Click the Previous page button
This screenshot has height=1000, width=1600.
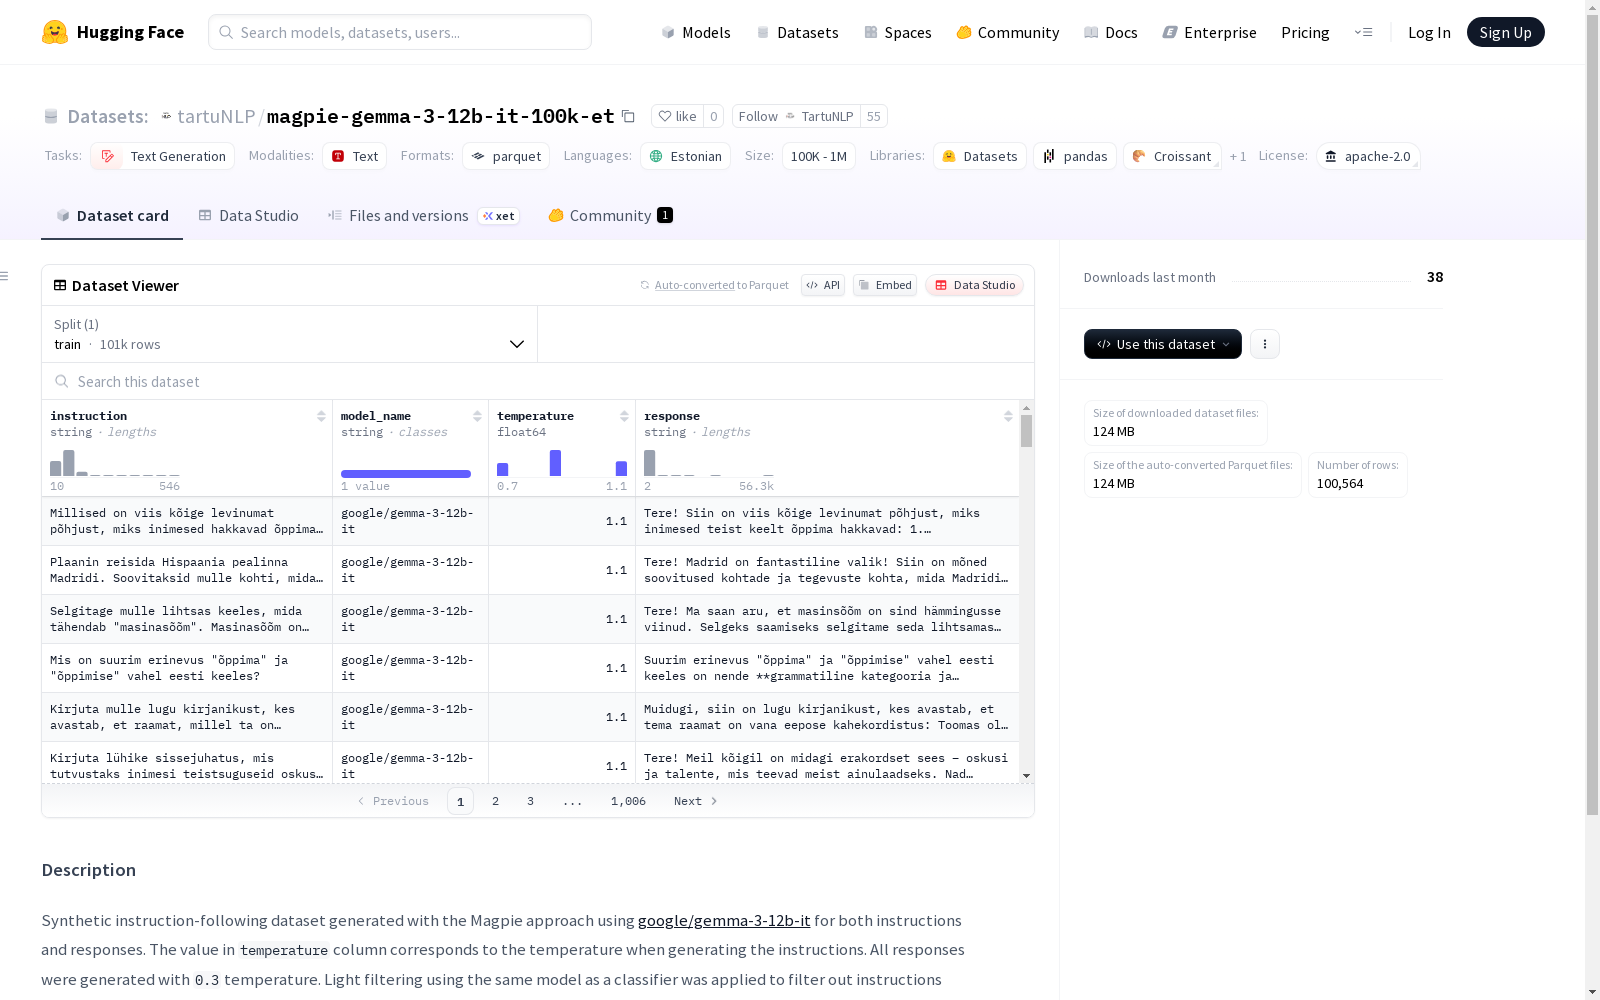[x=393, y=801]
